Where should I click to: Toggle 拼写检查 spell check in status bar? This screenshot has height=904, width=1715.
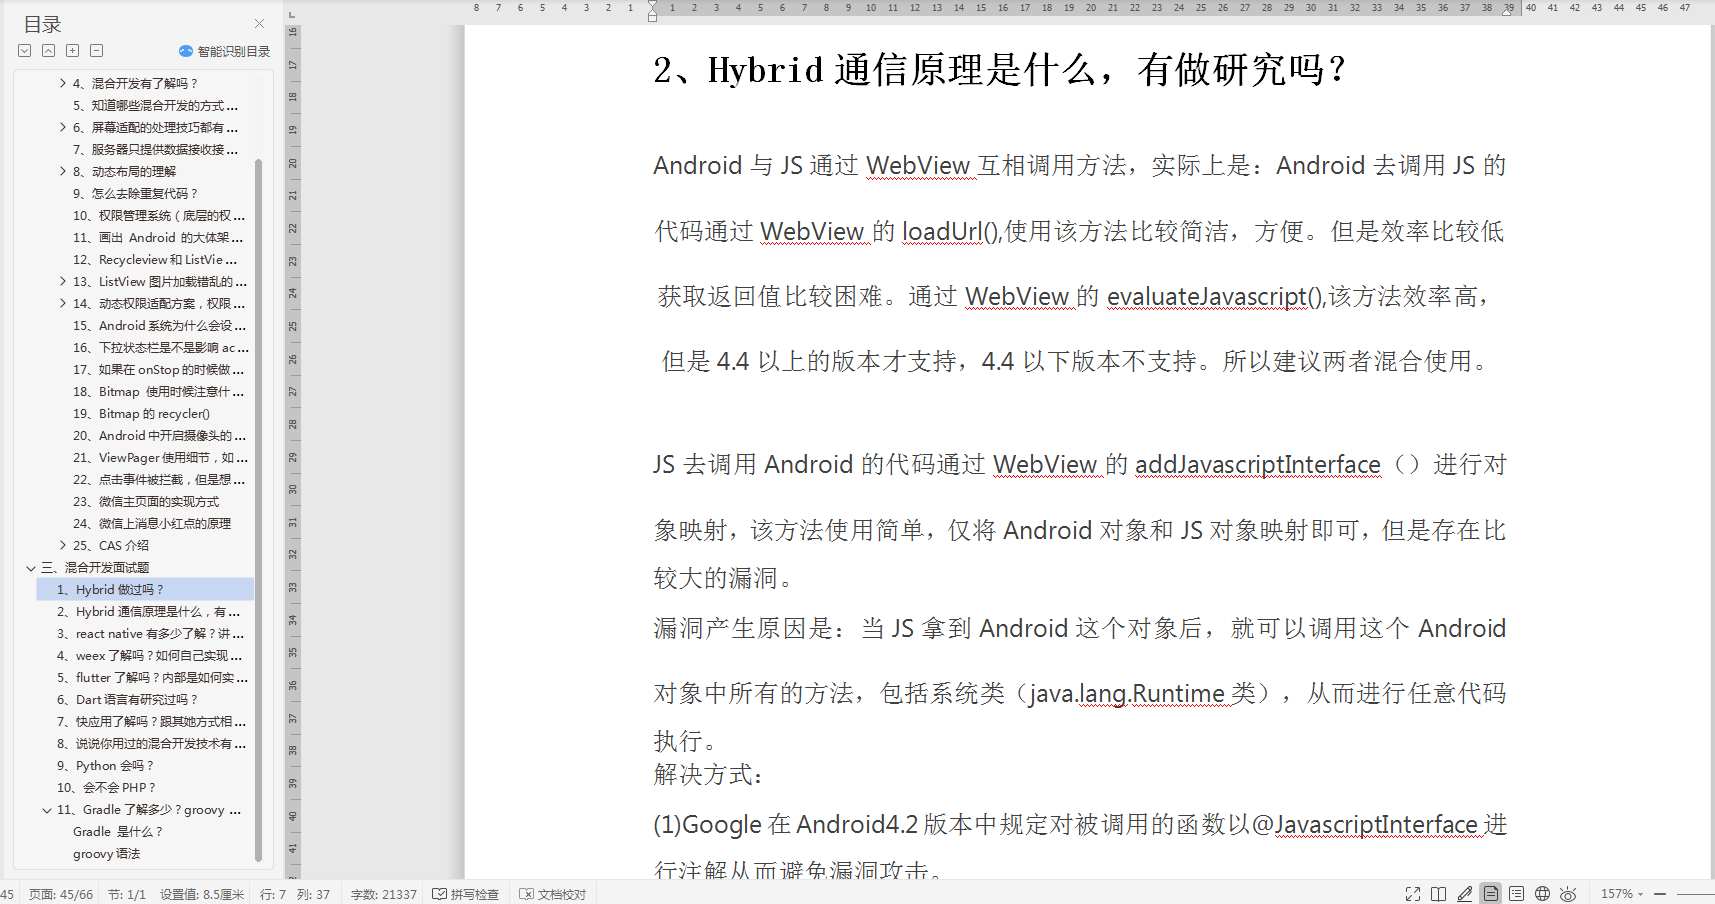(x=466, y=894)
